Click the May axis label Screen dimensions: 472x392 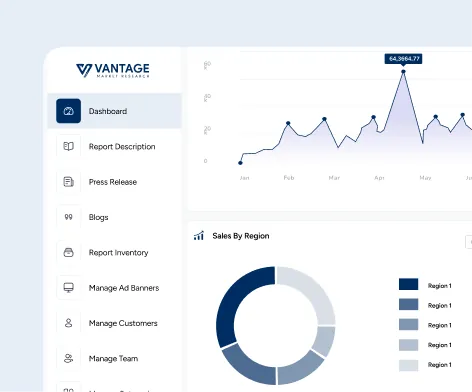pos(425,178)
